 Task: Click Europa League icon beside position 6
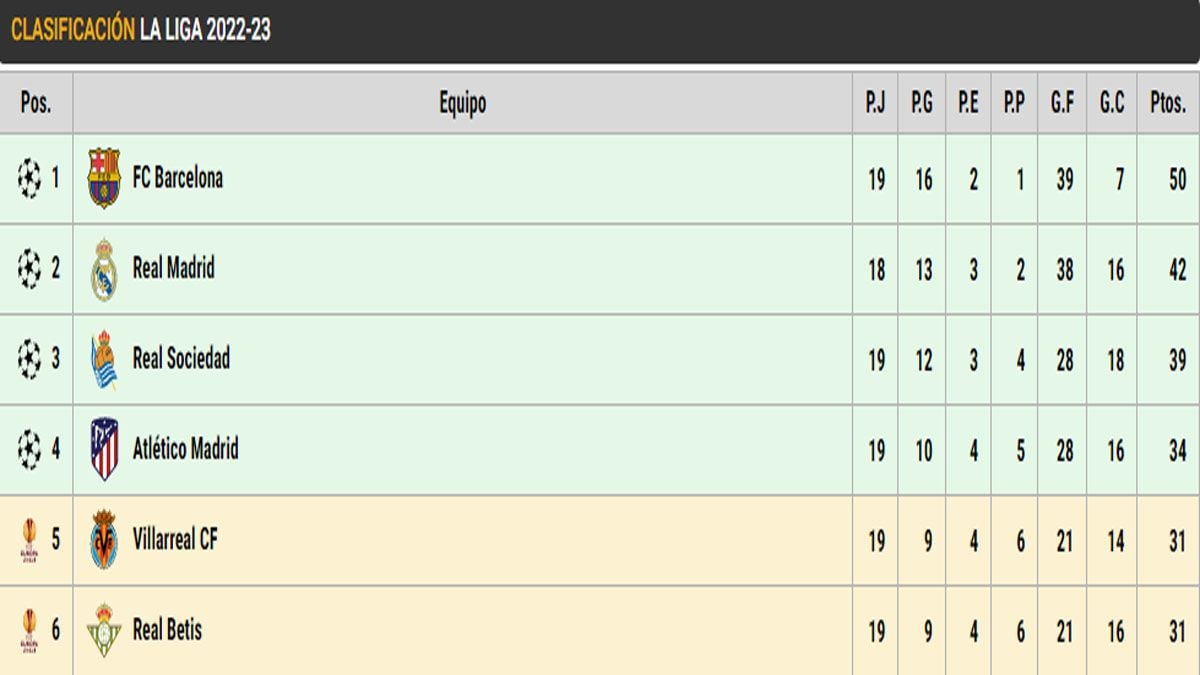(29, 630)
